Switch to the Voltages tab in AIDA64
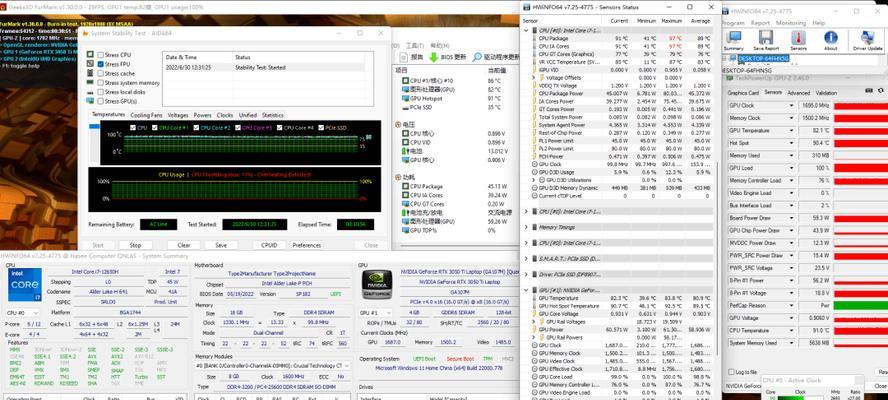 (x=178, y=115)
